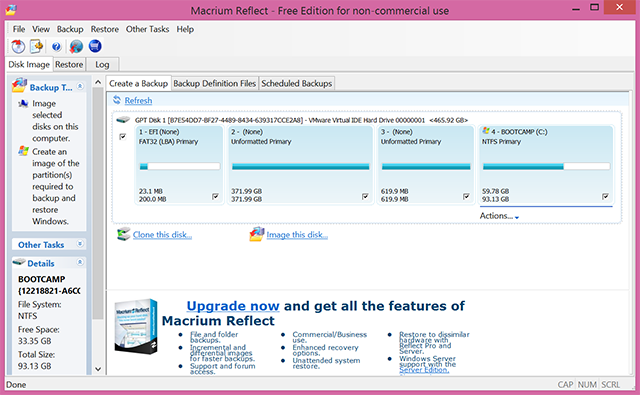Click the GPT Disk 1 description text
This screenshot has width=640, height=395.
tap(301, 120)
